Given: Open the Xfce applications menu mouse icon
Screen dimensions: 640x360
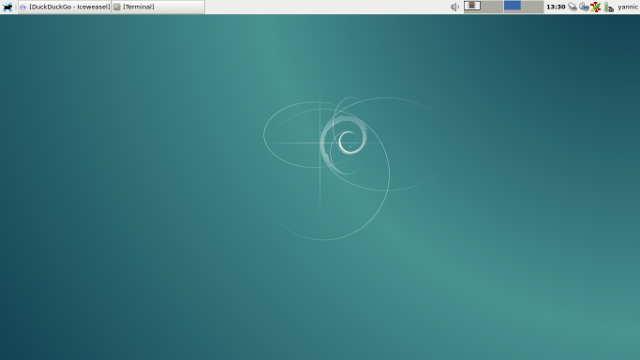Looking at the screenshot, I should point(7,7).
